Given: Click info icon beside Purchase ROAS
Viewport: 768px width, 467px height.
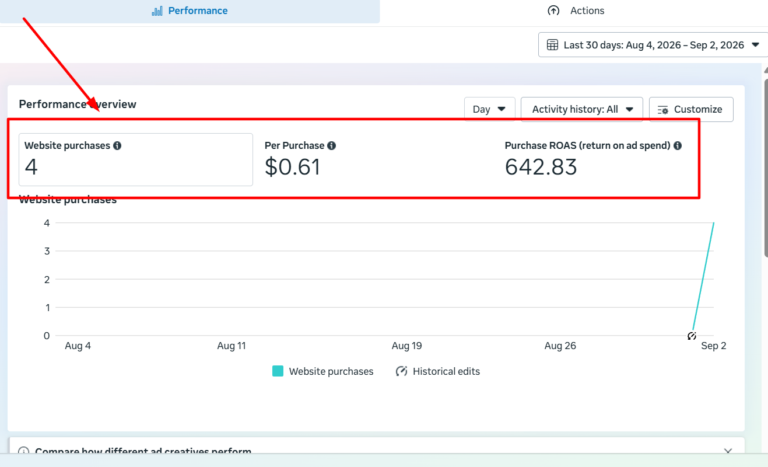Looking at the screenshot, I should [677, 146].
